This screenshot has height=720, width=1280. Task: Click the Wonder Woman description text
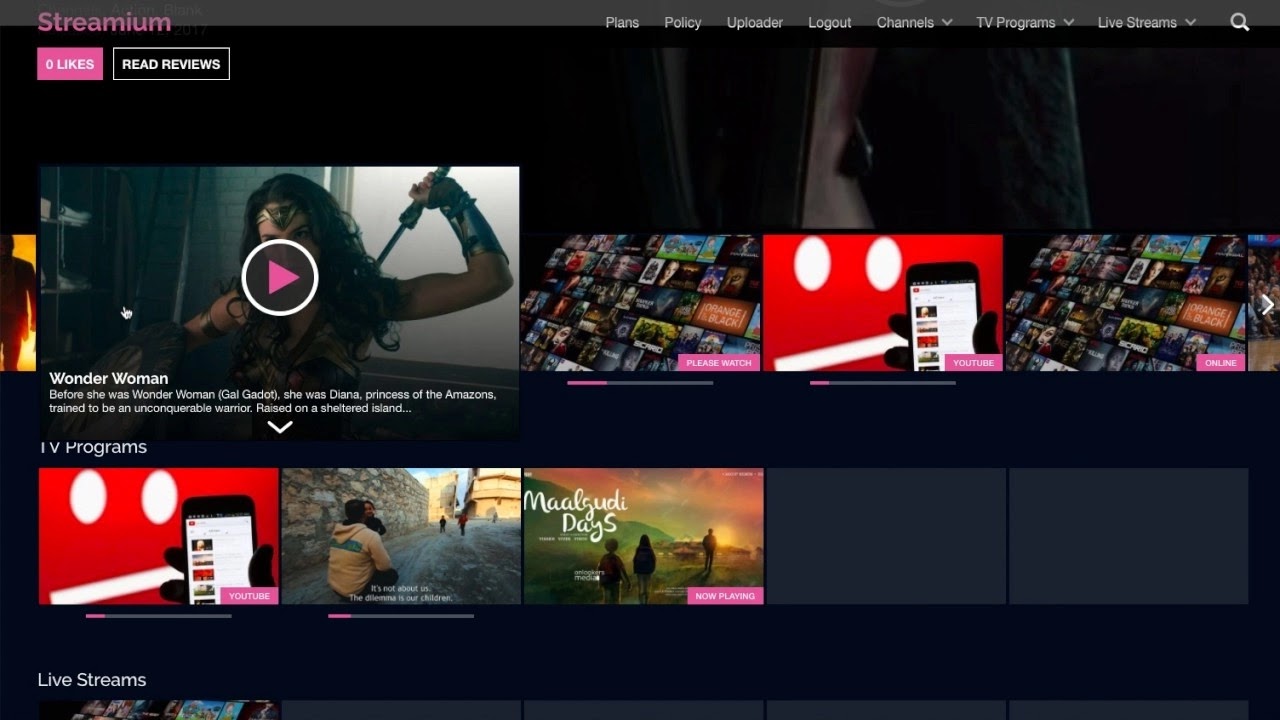tap(272, 401)
